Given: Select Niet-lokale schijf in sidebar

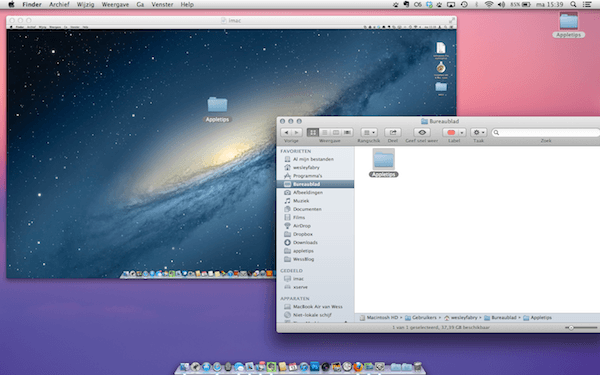Looking at the screenshot, I should coord(312,315).
